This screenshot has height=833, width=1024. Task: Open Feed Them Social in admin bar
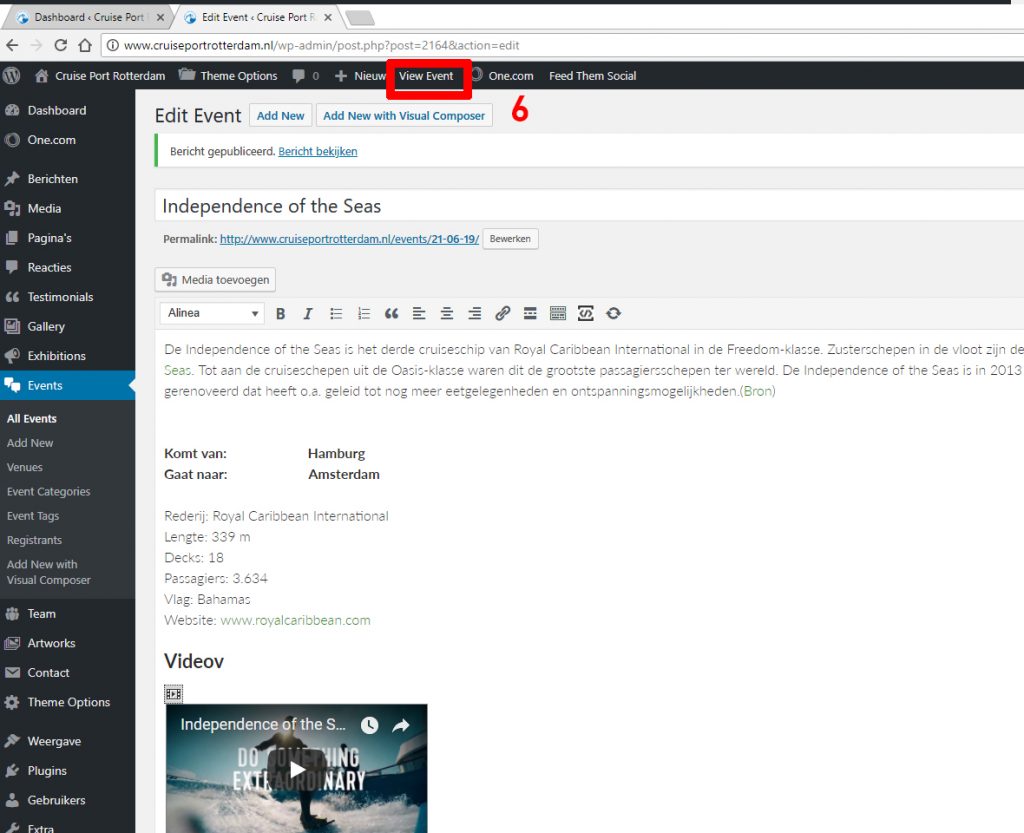(592, 76)
